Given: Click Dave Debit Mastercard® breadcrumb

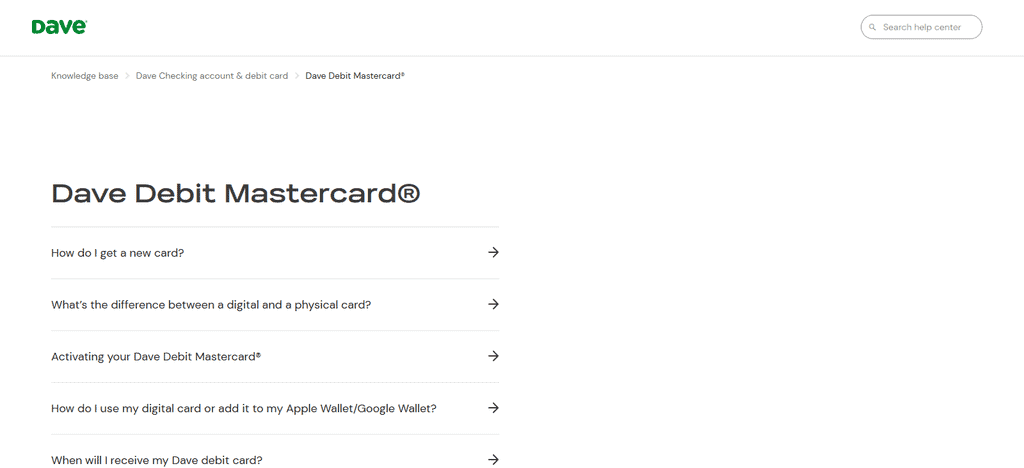Looking at the screenshot, I should (x=355, y=76).
